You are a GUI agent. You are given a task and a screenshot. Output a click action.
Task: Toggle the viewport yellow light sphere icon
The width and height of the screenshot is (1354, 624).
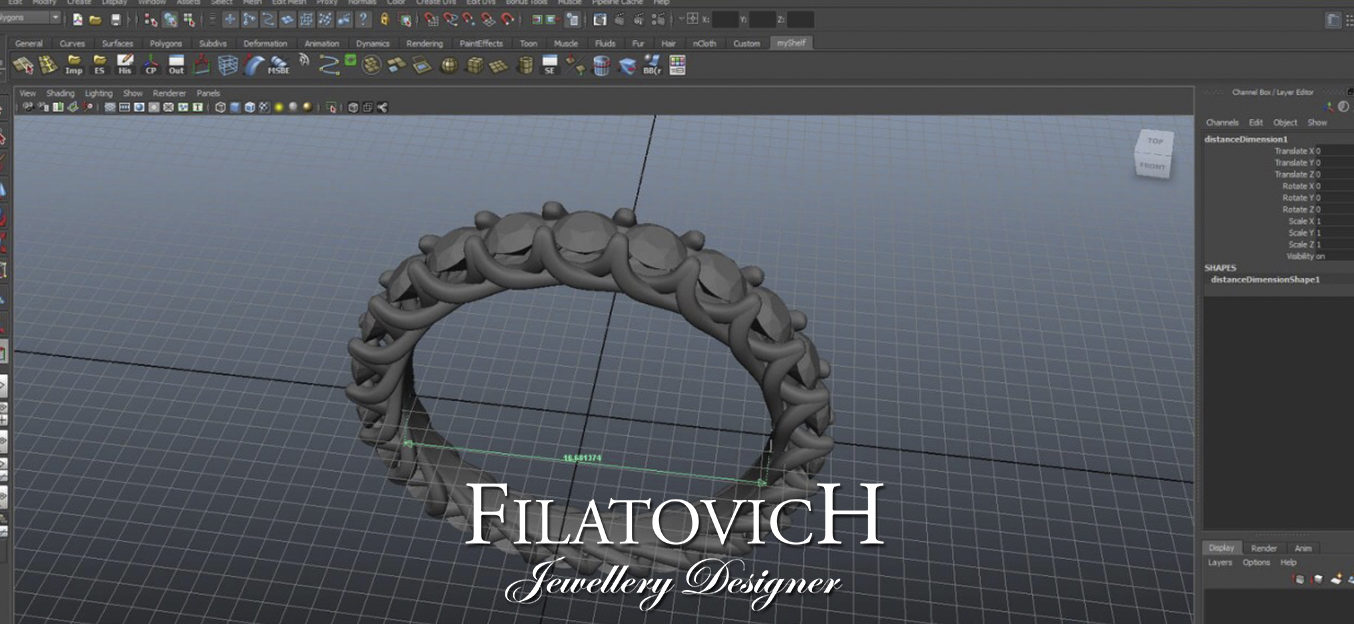coord(279,107)
